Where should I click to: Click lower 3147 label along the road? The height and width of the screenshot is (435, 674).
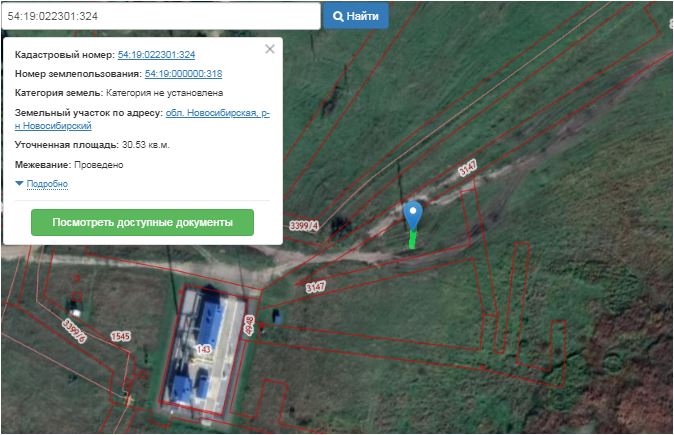[x=315, y=287]
